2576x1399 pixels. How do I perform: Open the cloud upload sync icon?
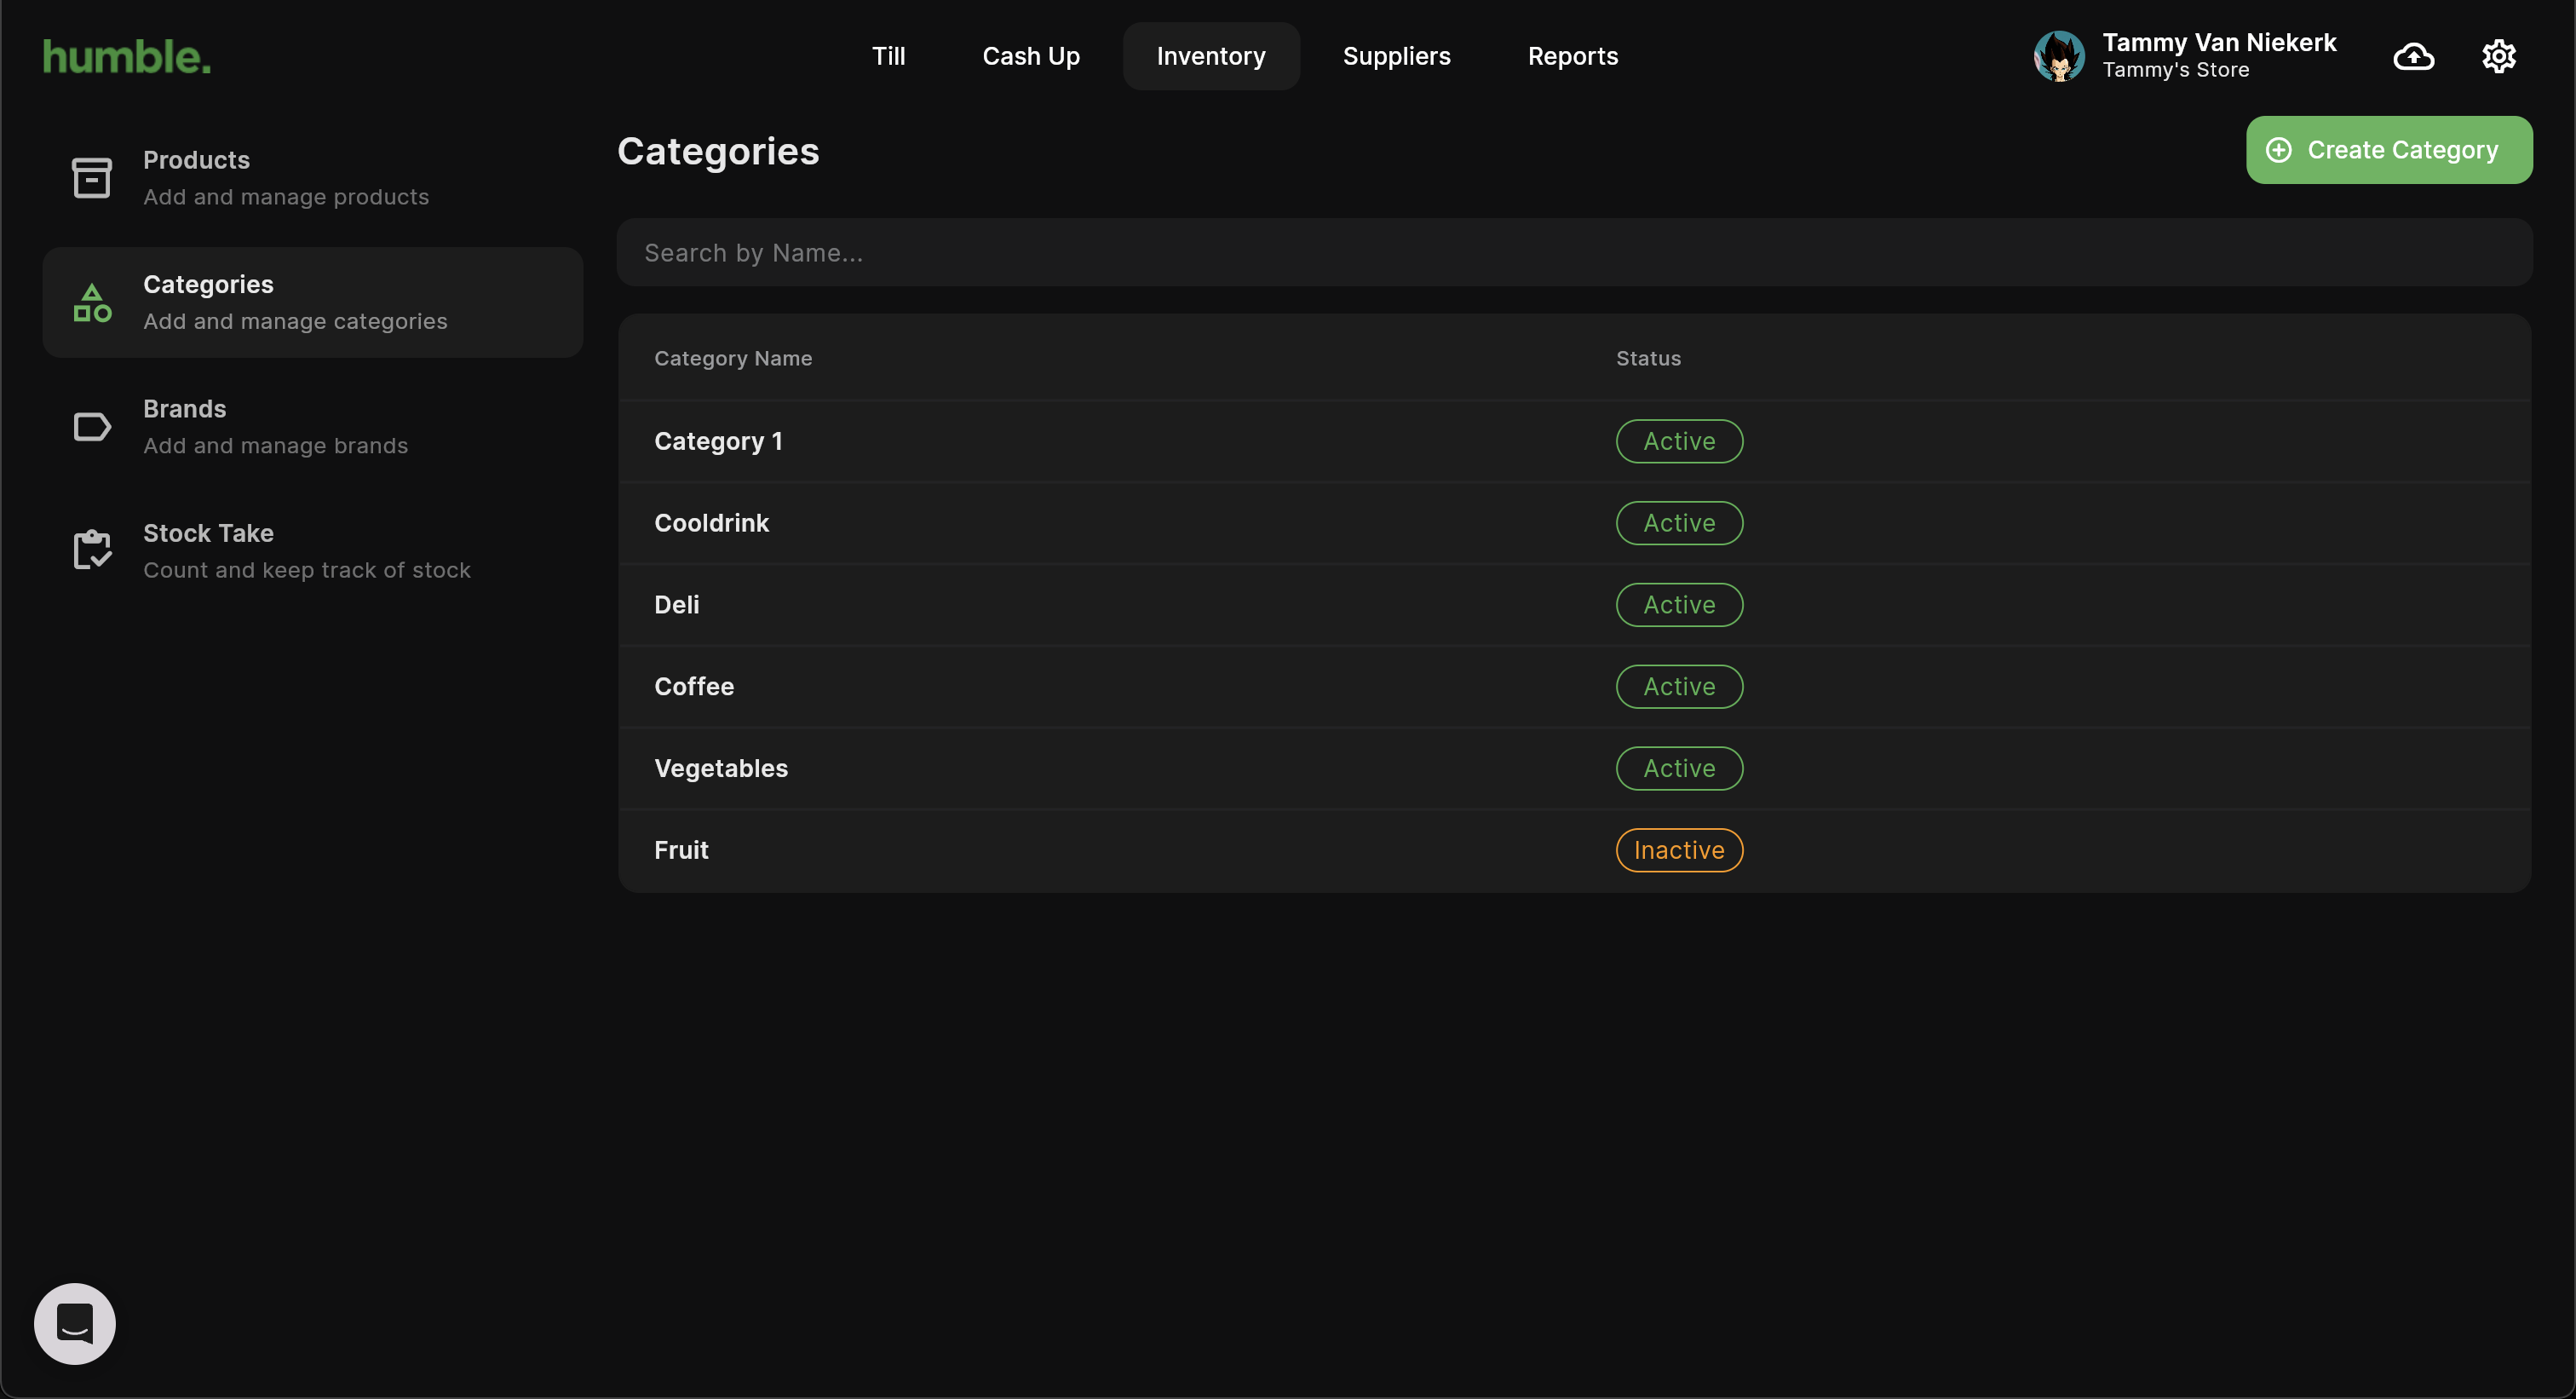tap(2413, 57)
